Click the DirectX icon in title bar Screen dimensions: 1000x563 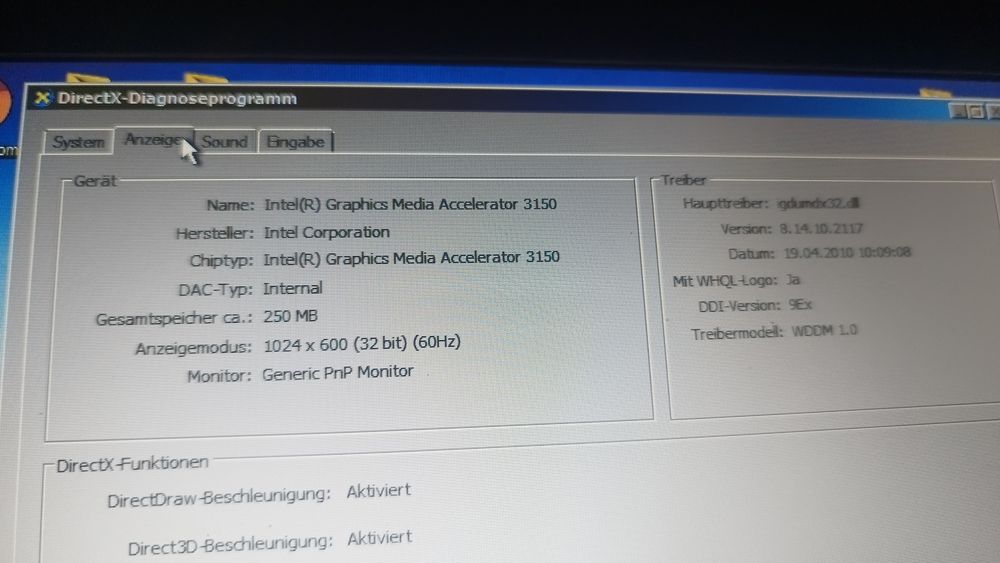(x=42, y=98)
